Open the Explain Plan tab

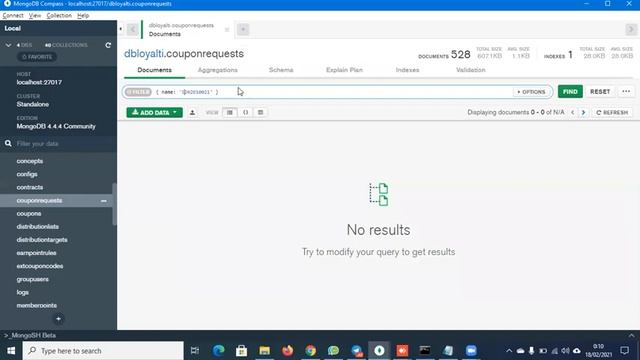point(344,70)
